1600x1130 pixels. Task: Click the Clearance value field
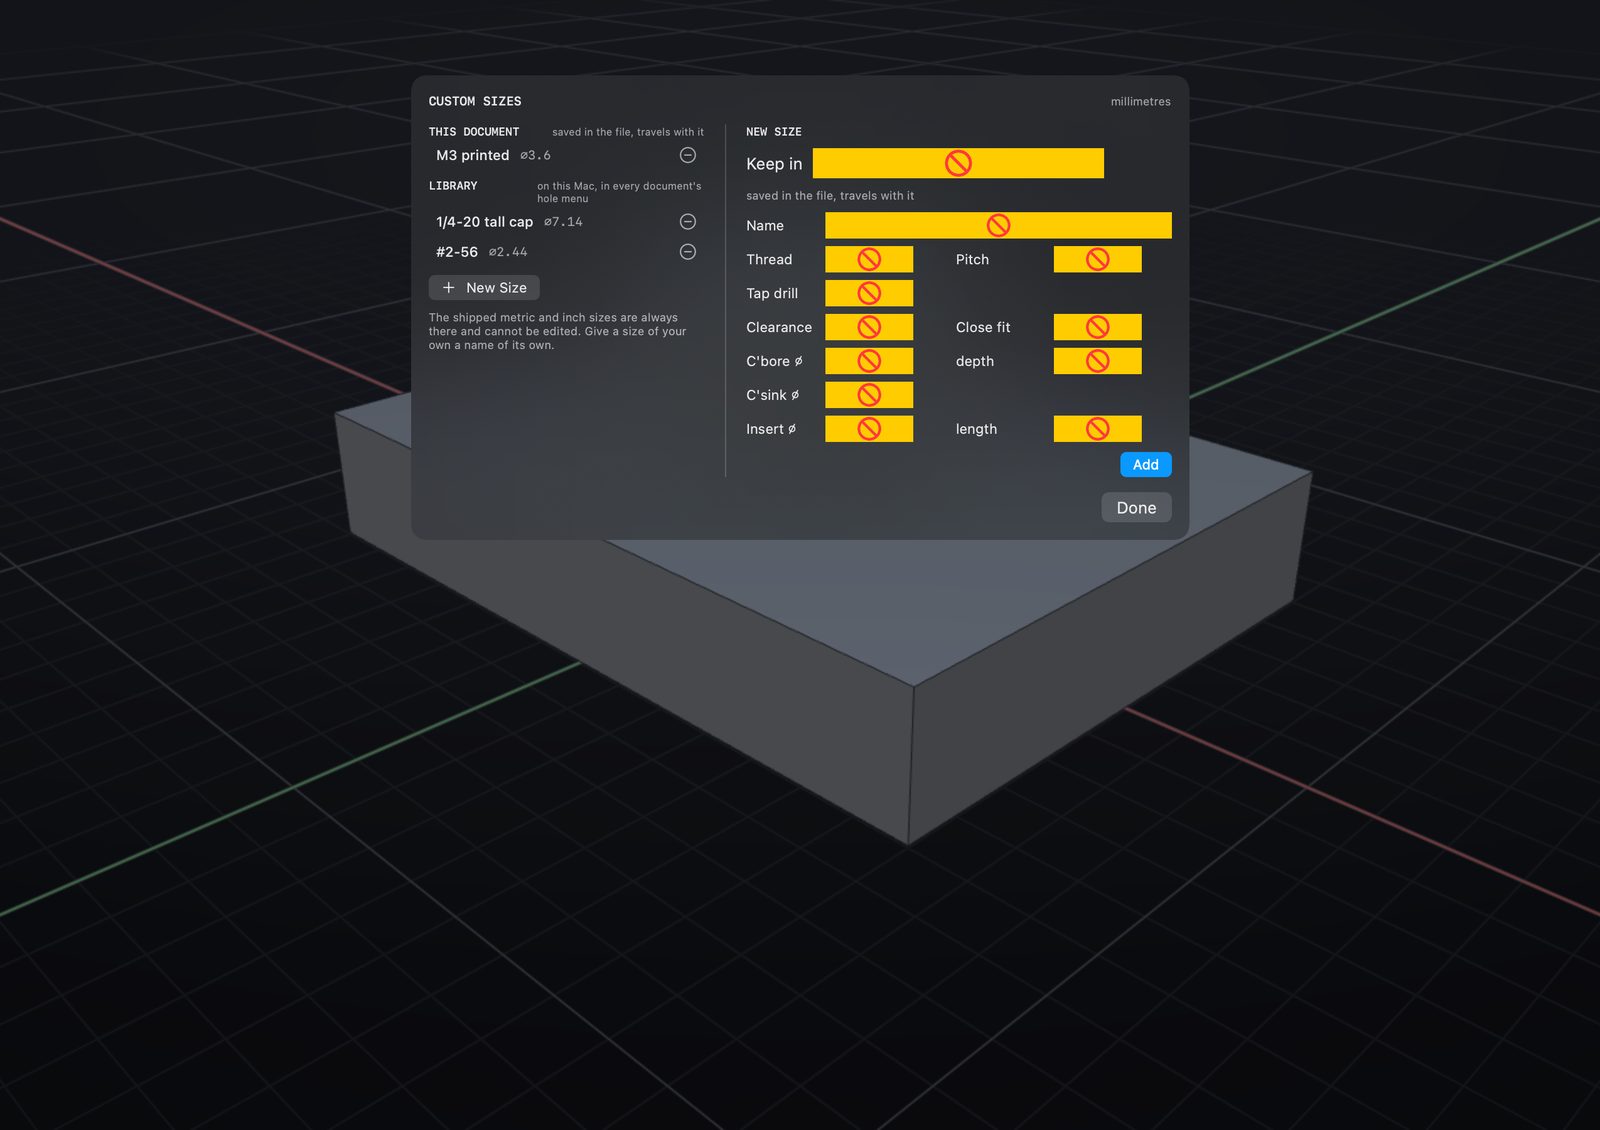tap(869, 327)
